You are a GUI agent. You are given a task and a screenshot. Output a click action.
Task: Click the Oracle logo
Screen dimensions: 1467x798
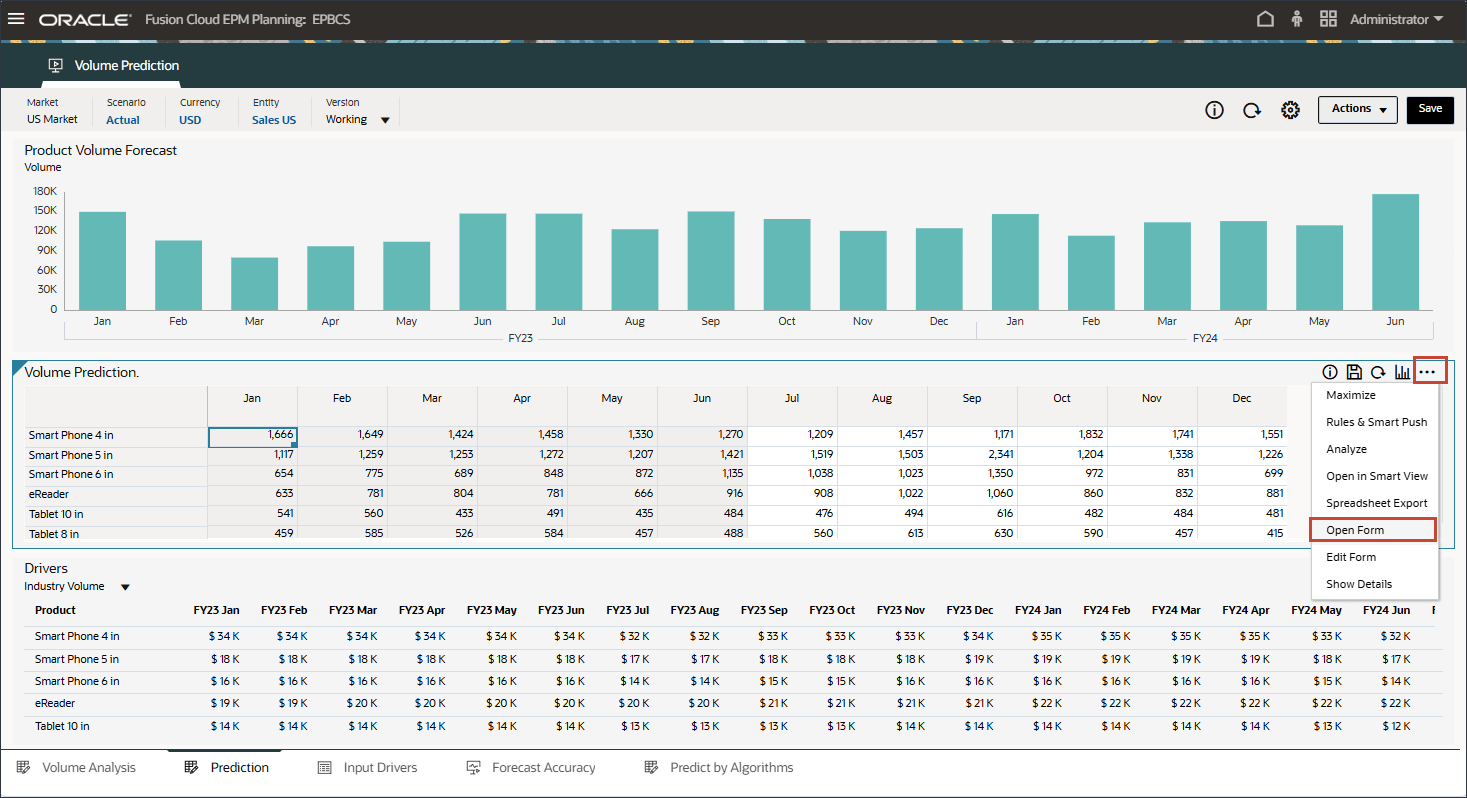(x=85, y=19)
